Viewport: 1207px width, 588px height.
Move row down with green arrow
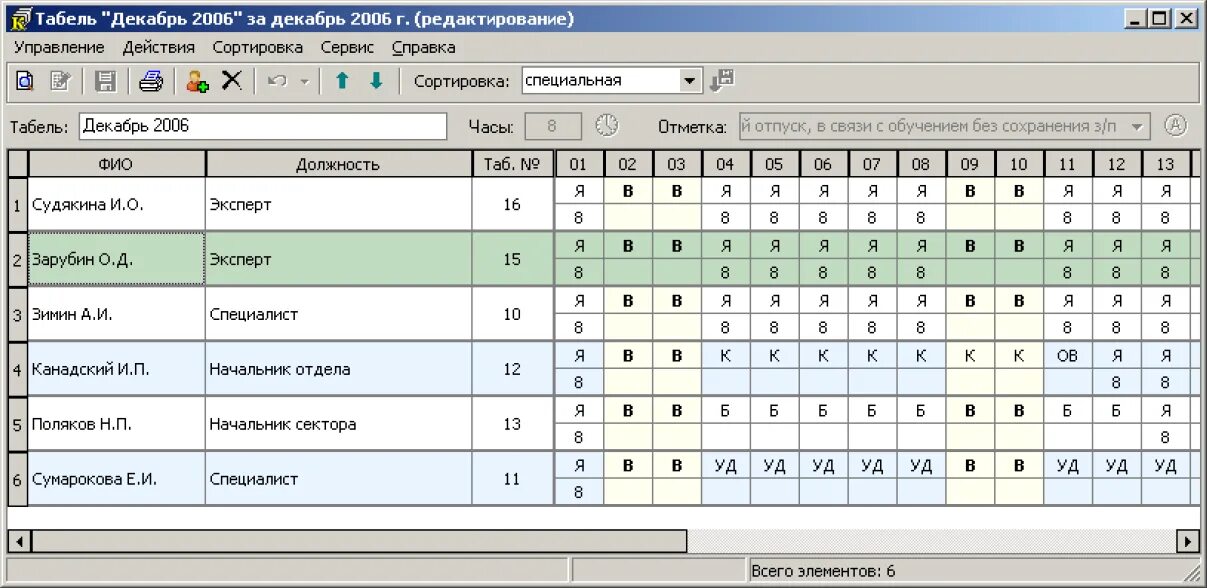click(376, 82)
